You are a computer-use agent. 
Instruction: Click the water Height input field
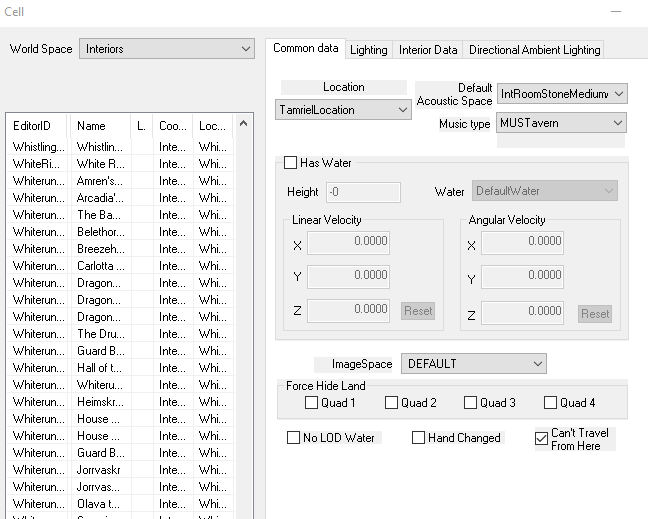(x=363, y=192)
